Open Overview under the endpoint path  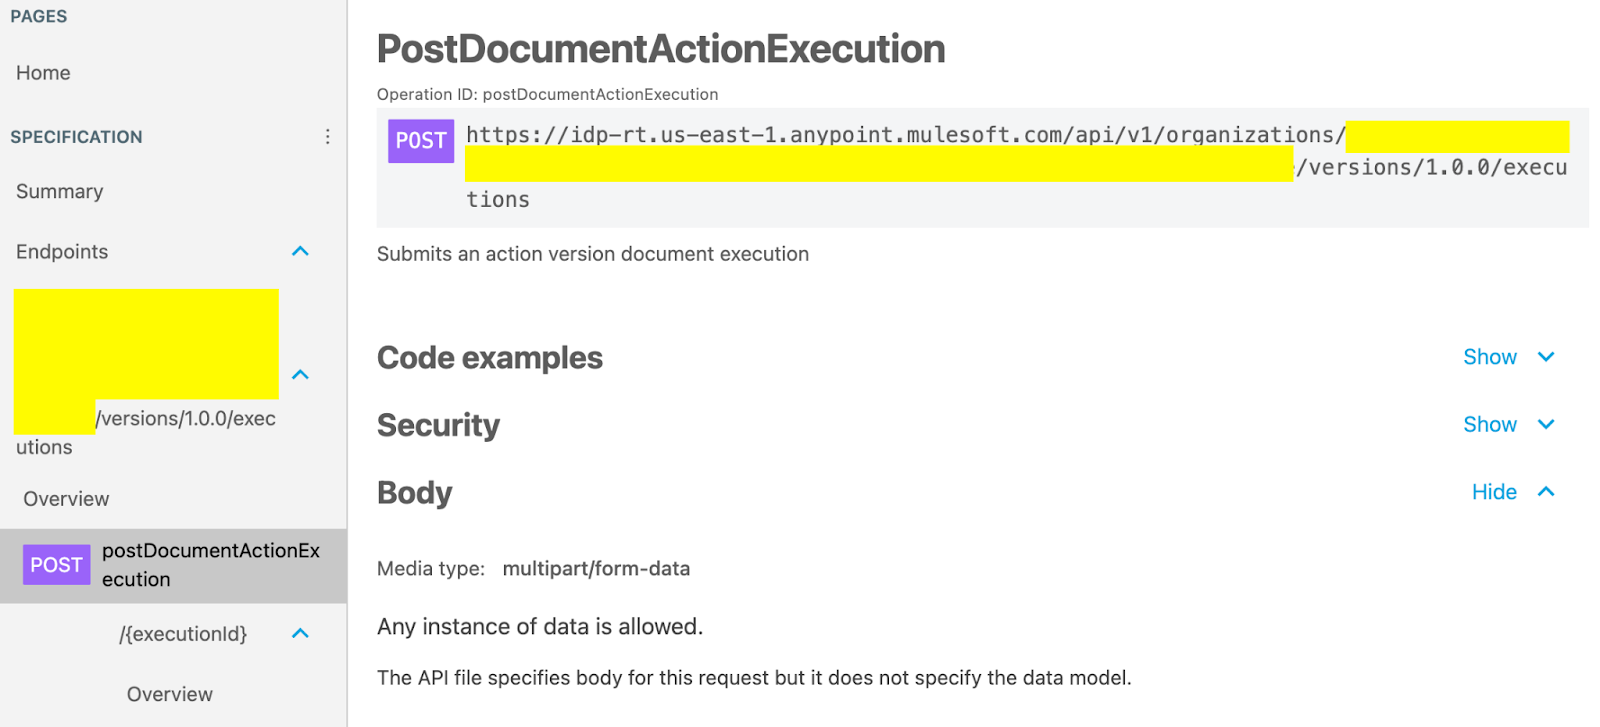[x=65, y=498]
